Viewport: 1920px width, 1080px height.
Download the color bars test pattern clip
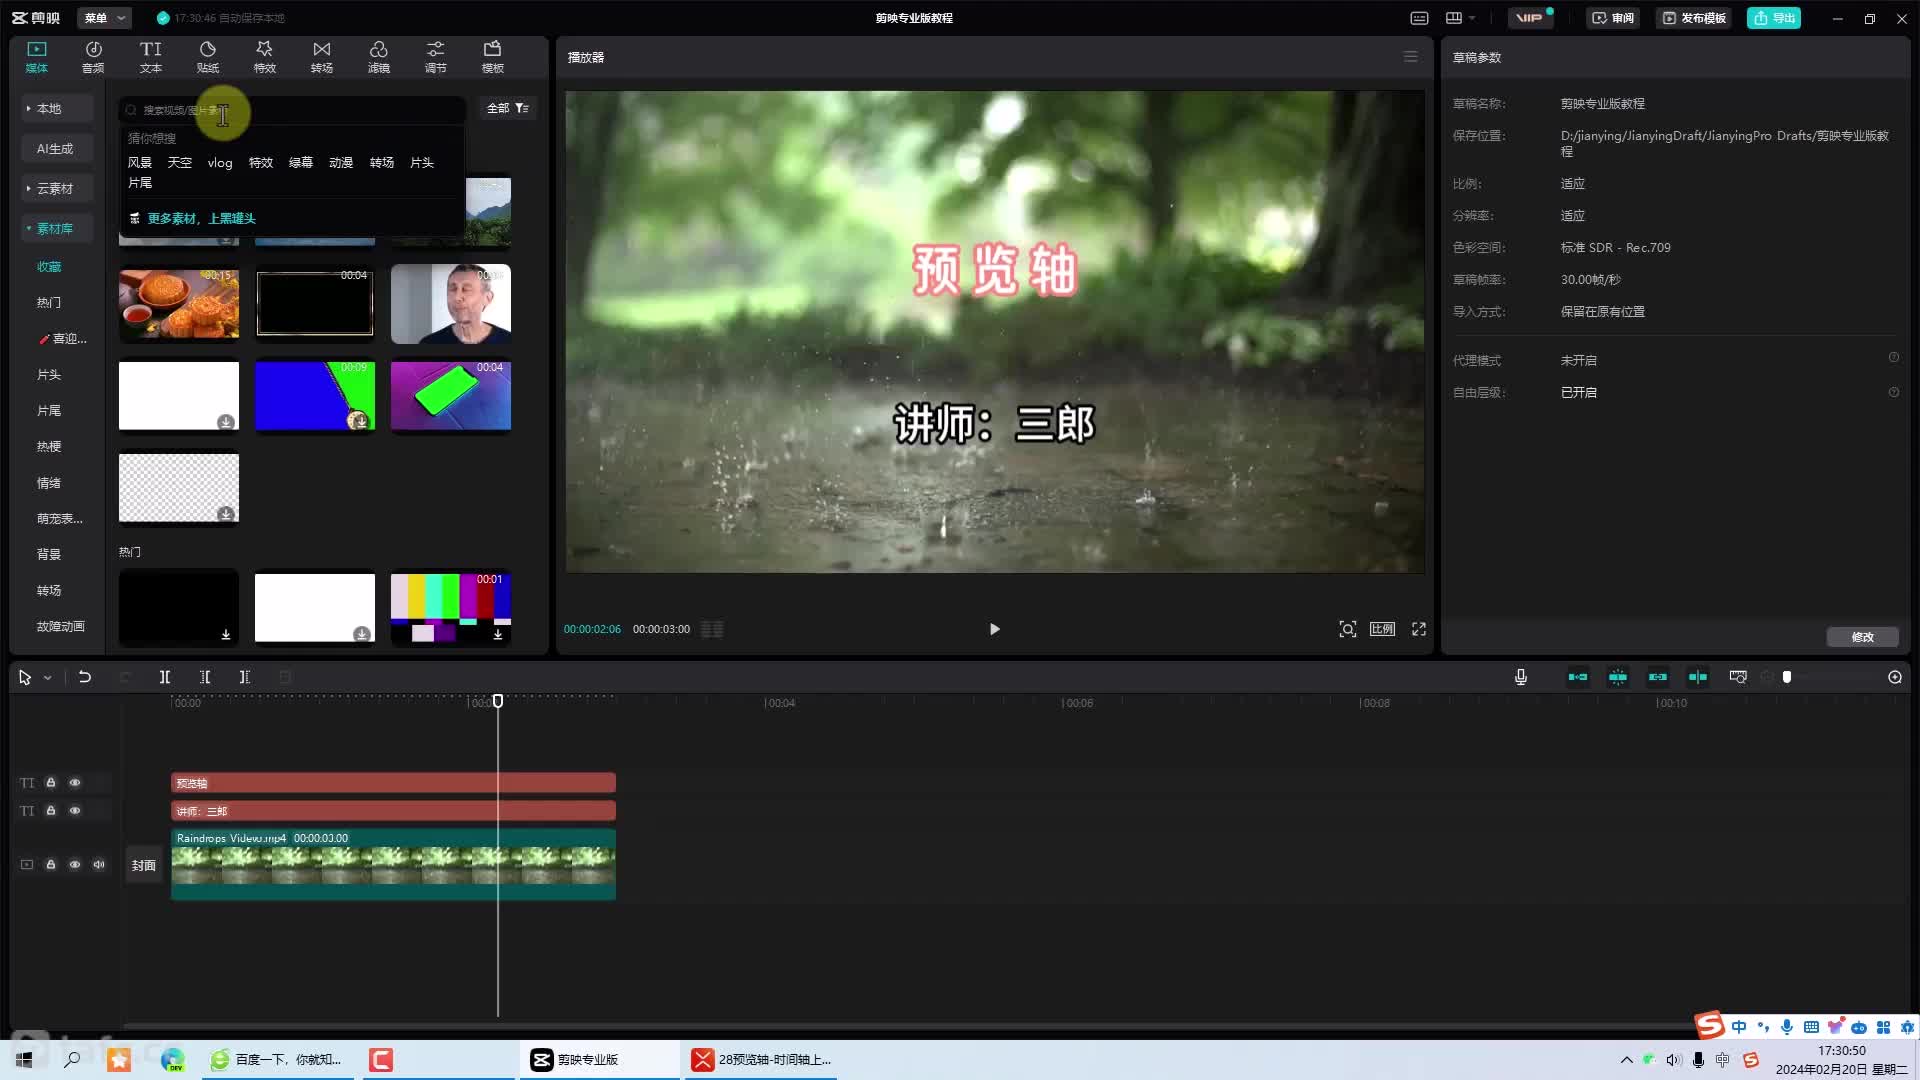pos(498,634)
